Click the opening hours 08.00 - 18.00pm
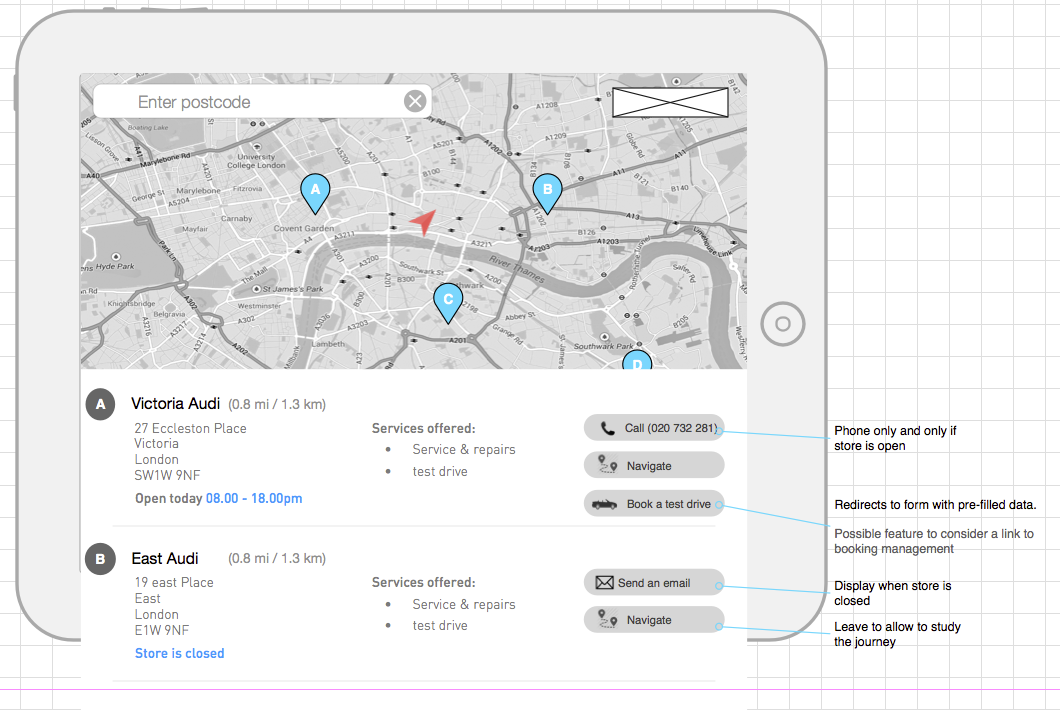The image size is (1060, 710). [x=254, y=498]
